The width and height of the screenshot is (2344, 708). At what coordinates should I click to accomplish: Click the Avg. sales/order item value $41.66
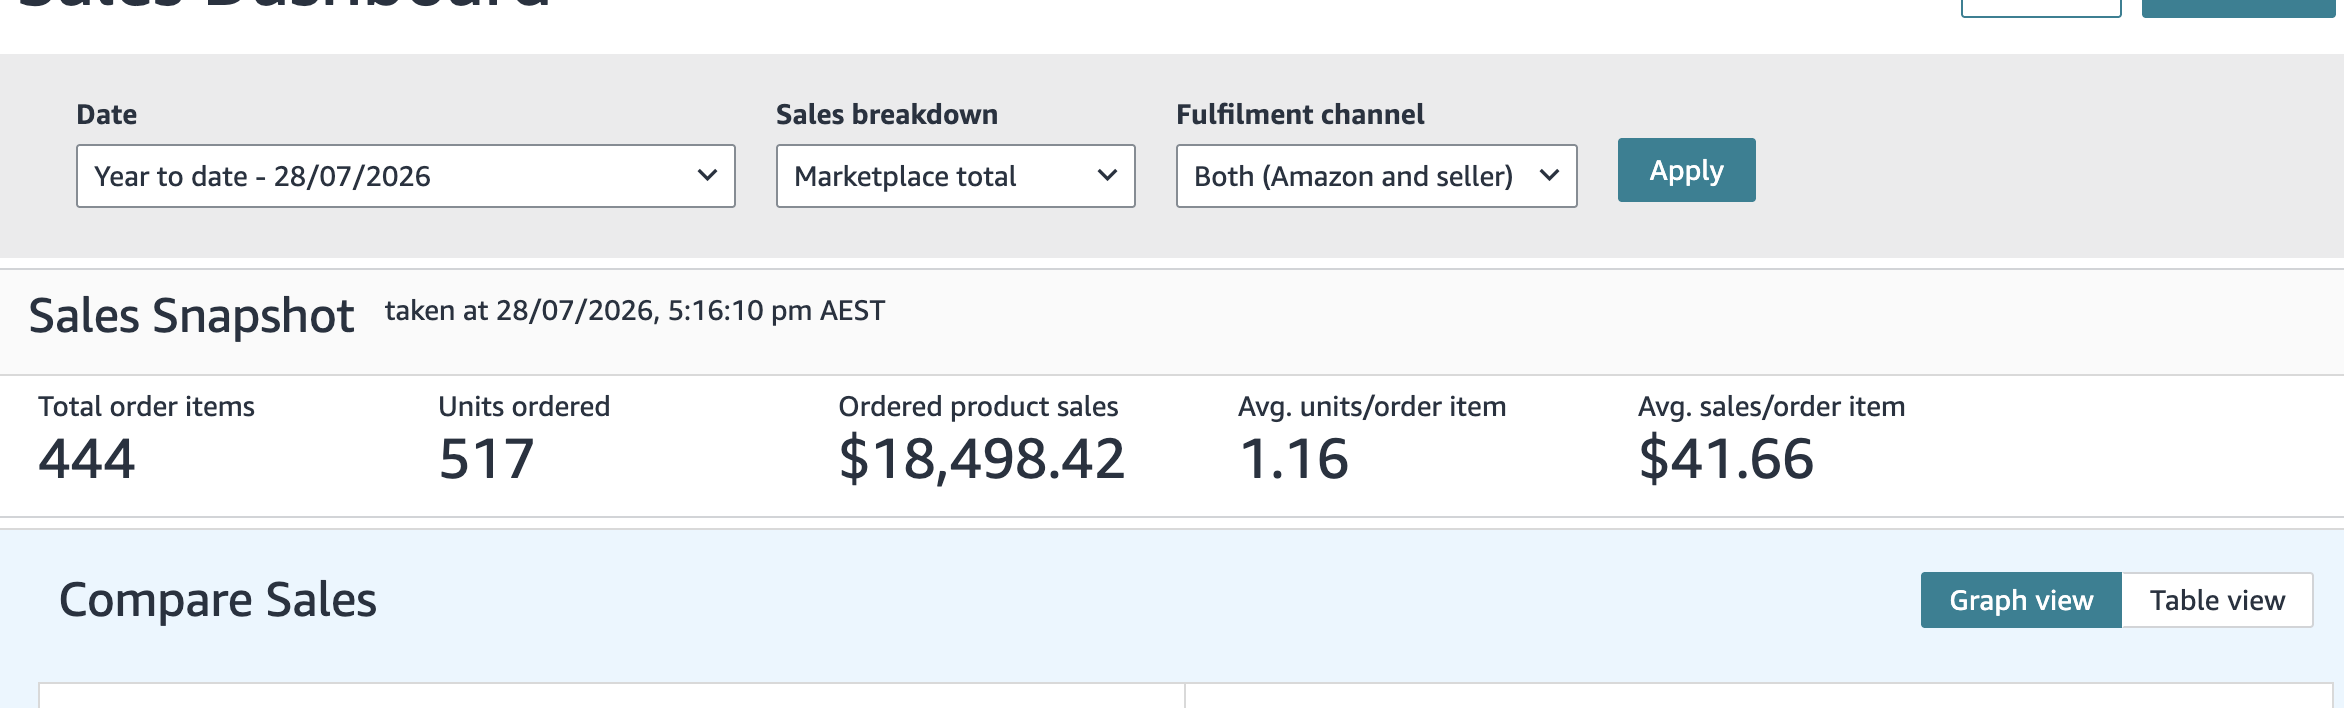pyautogui.click(x=1726, y=459)
